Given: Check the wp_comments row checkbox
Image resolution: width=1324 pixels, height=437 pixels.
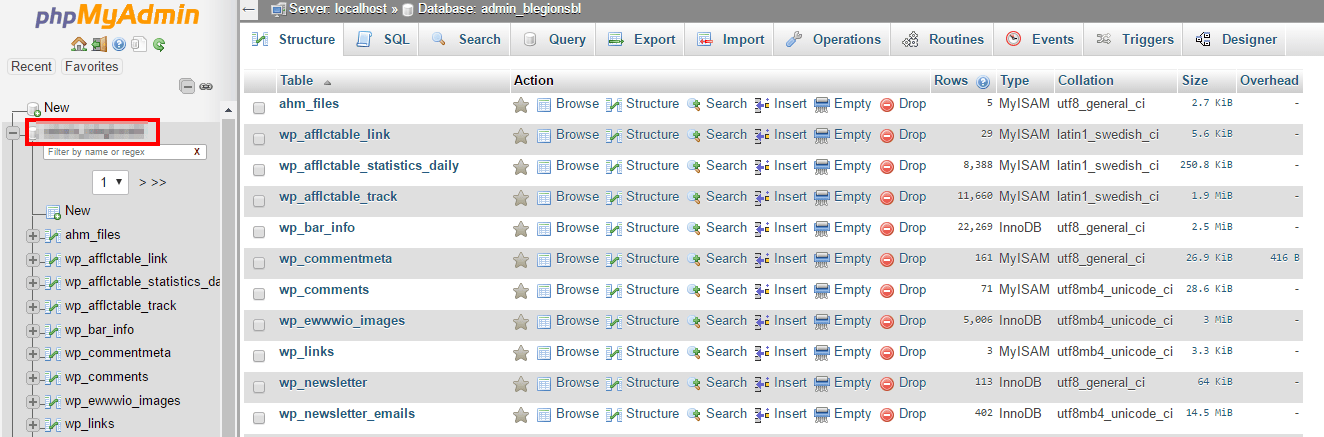Looking at the screenshot, I should pos(259,293).
